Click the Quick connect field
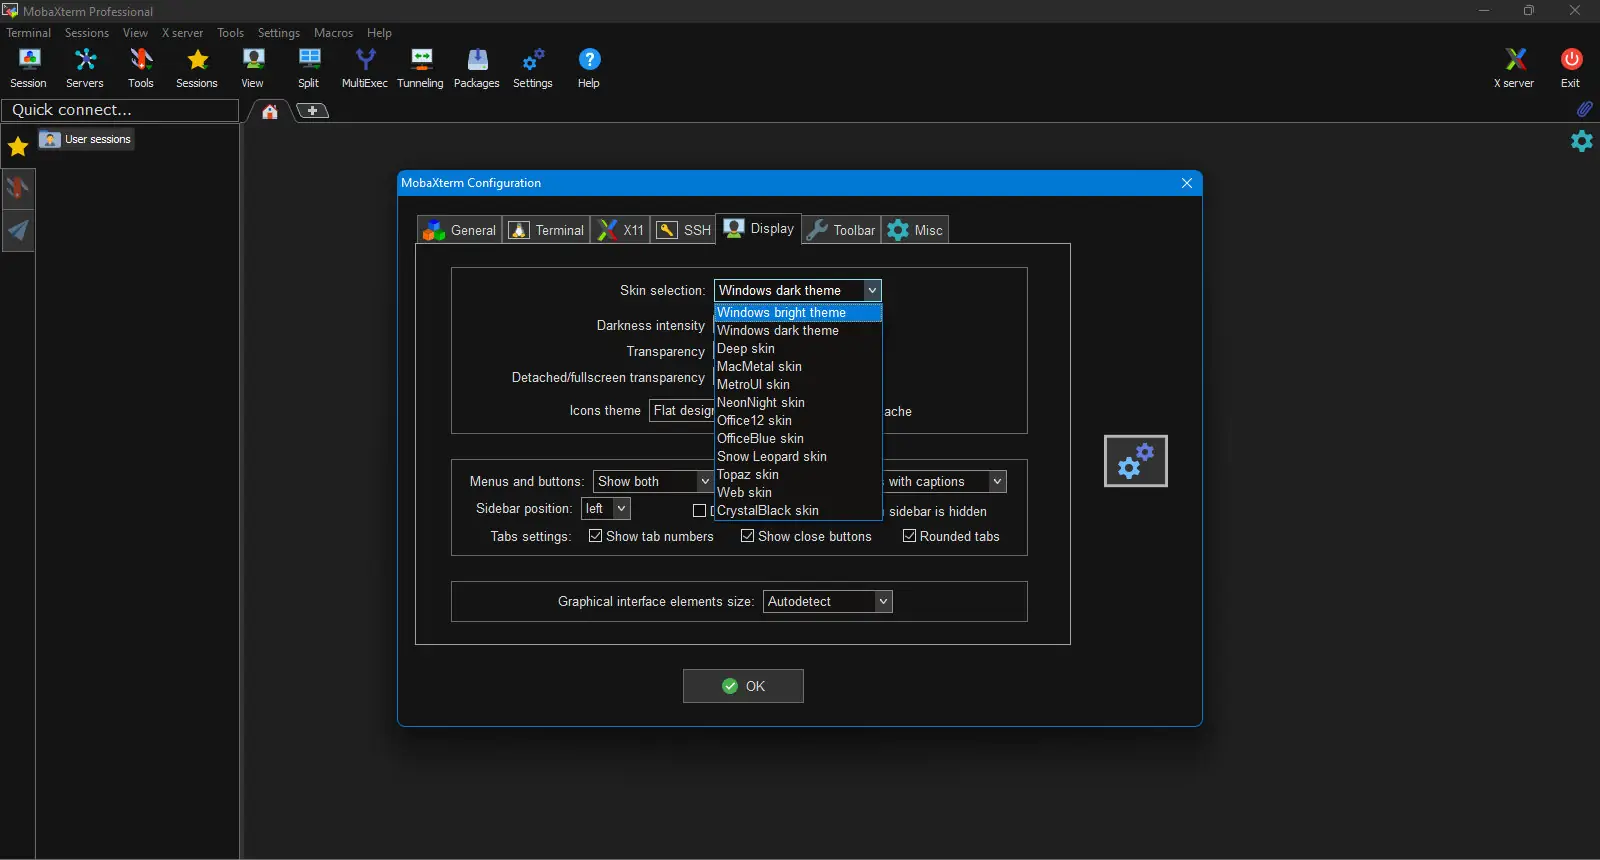1600x860 pixels. tap(120, 110)
